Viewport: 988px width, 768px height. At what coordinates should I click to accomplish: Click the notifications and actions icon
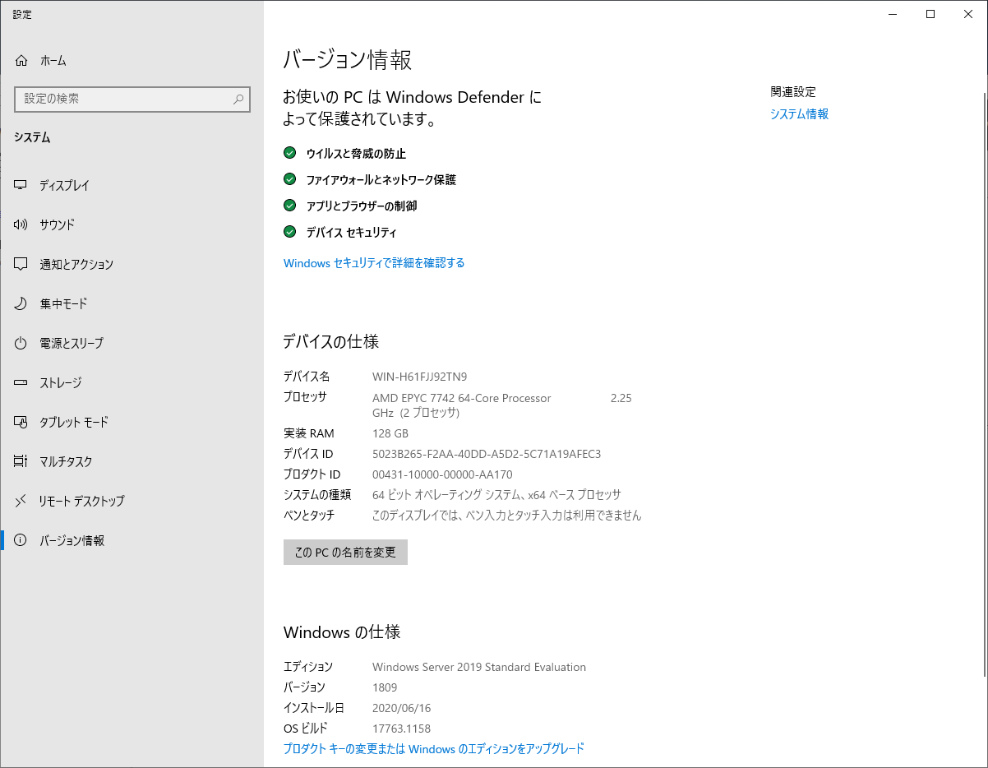[20, 264]
